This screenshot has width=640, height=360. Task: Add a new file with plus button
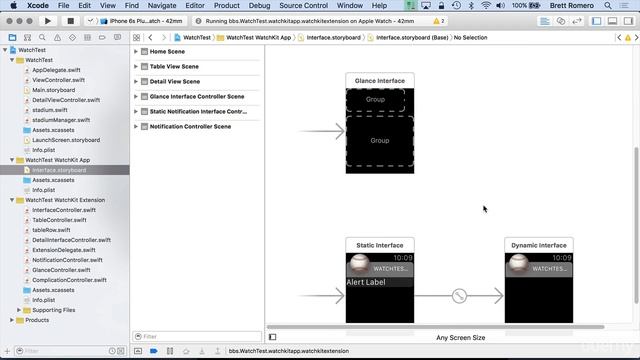[x=7, y=351]
